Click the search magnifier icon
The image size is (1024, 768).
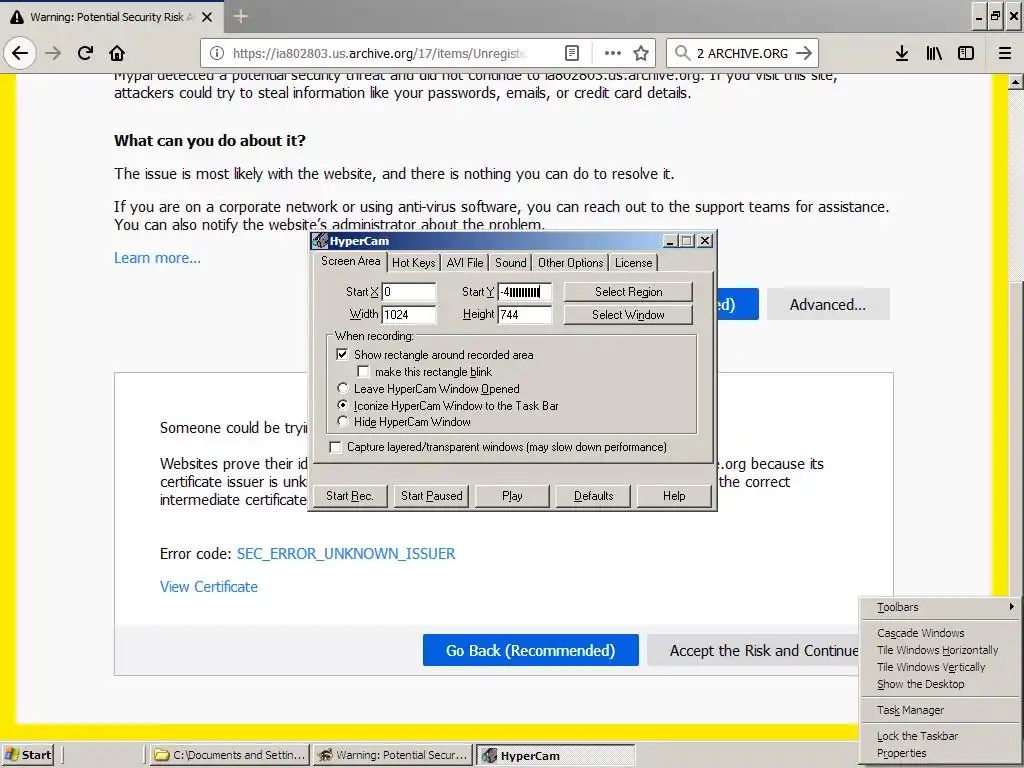pyautogui.click(x=682, y=53)
